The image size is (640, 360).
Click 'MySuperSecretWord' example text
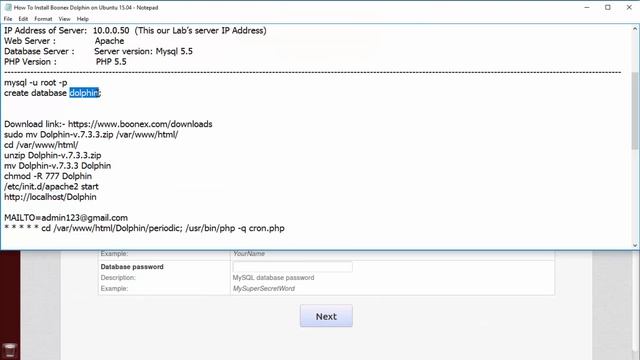pyautogui.click(x=264, y=288)
